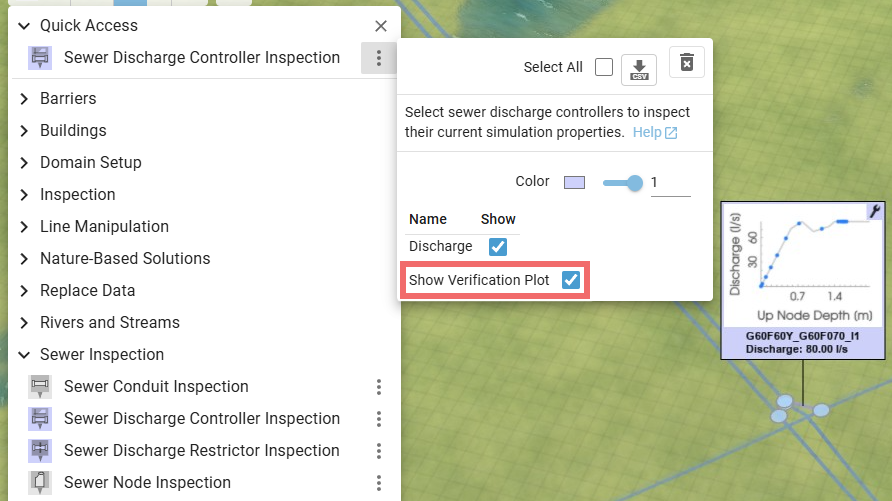The image size is (892, 501).
Task: Collapse the Sewer Inspection category
Action: click(x=24, y=355)
